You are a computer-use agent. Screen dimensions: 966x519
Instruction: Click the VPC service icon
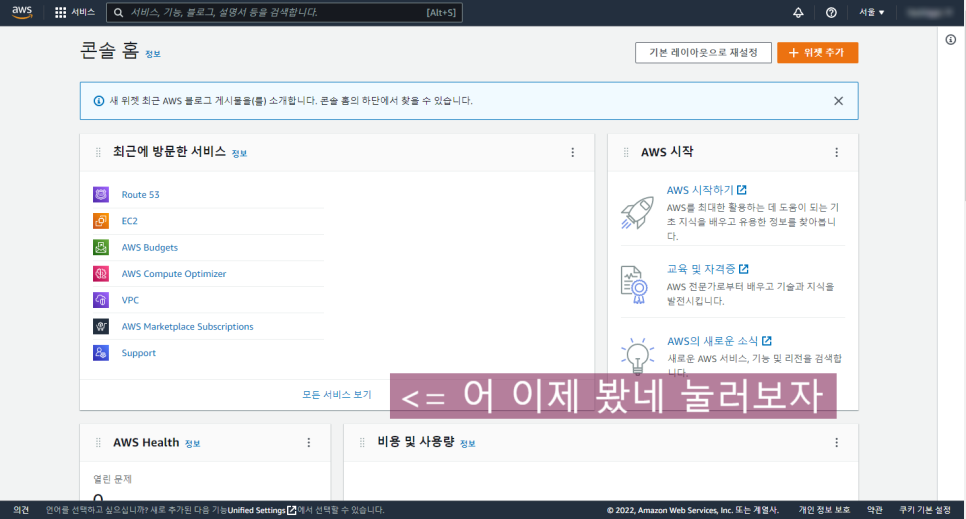click(101, 300)
